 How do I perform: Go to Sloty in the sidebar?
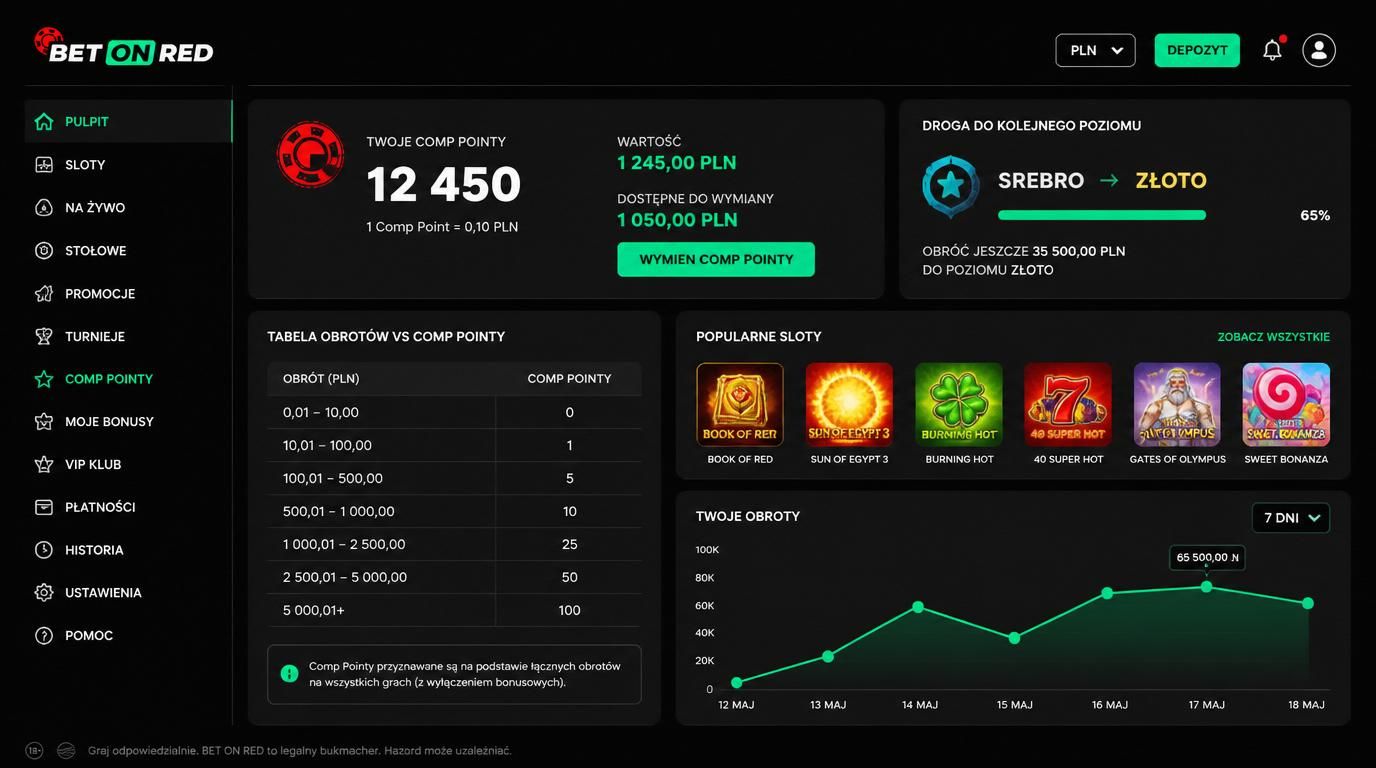128,165
